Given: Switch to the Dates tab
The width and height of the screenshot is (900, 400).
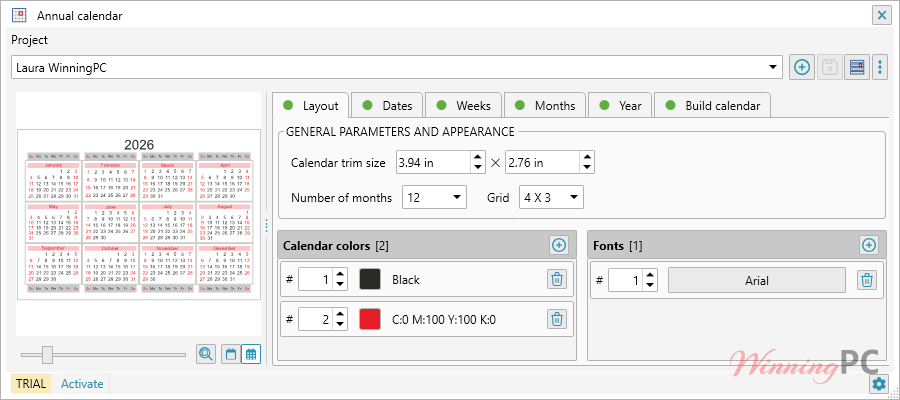Looking at the screenshot, I should (387, 106).
